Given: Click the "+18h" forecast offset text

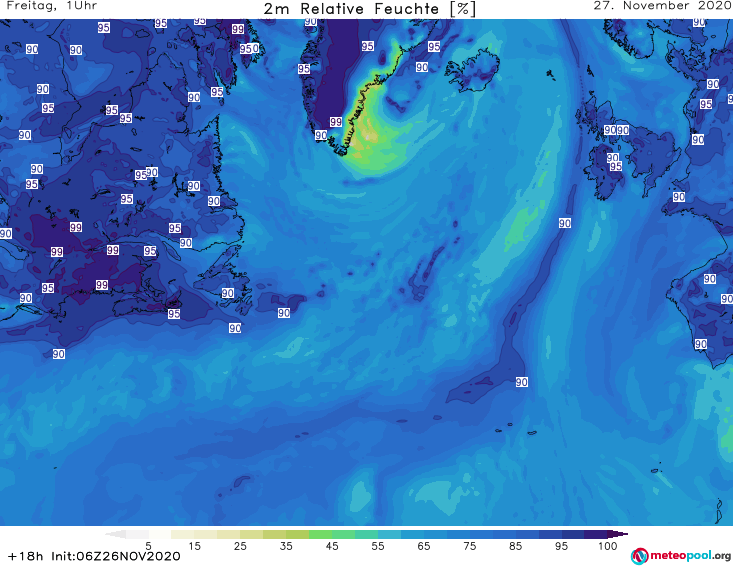Looking at the screenshot, I should coord(25,556).
